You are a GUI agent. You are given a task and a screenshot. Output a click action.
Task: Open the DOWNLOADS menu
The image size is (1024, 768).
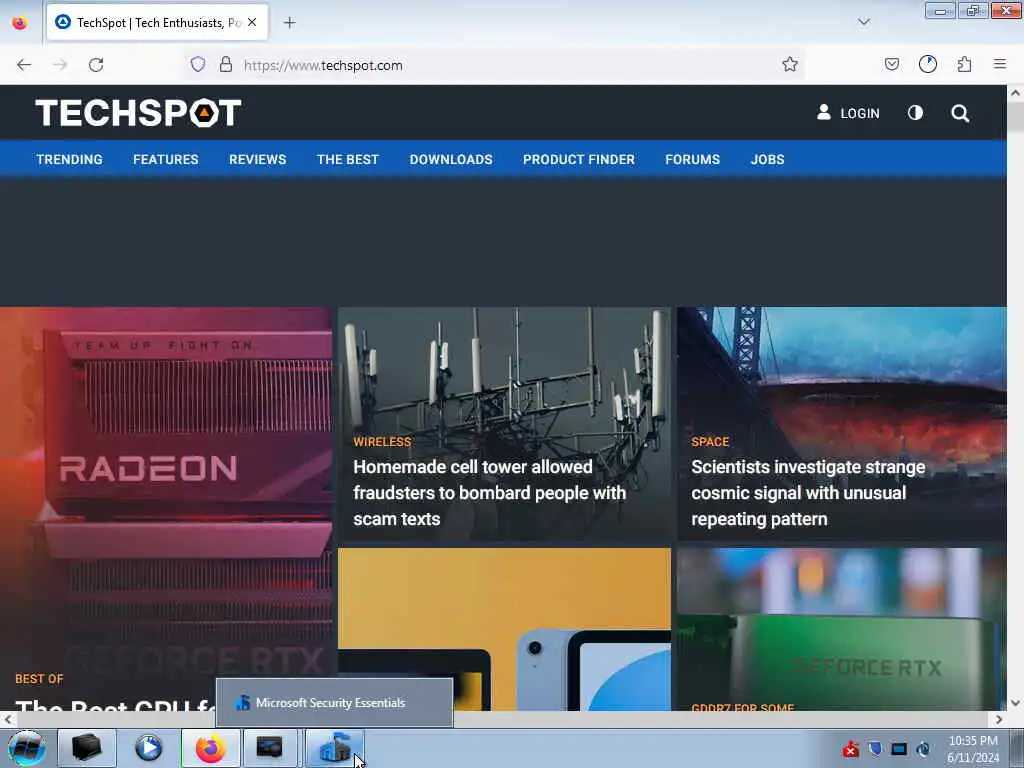tap(451, 159)
